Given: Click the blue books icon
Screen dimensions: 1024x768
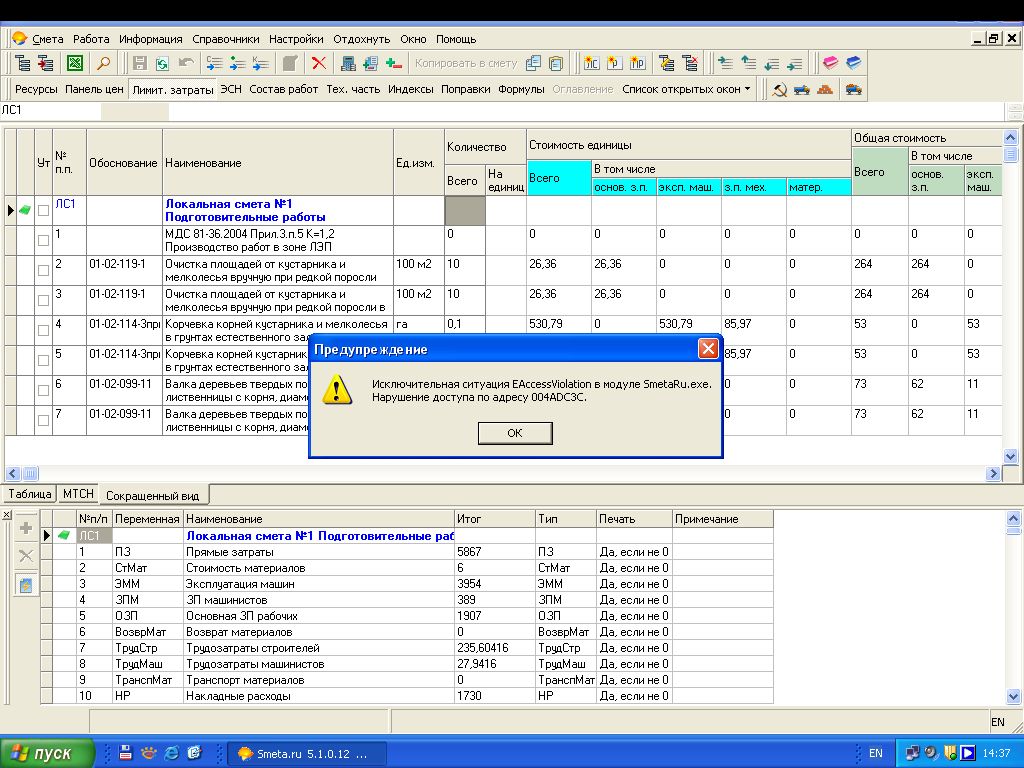Looking at the screenshot, I should point(854,63).
